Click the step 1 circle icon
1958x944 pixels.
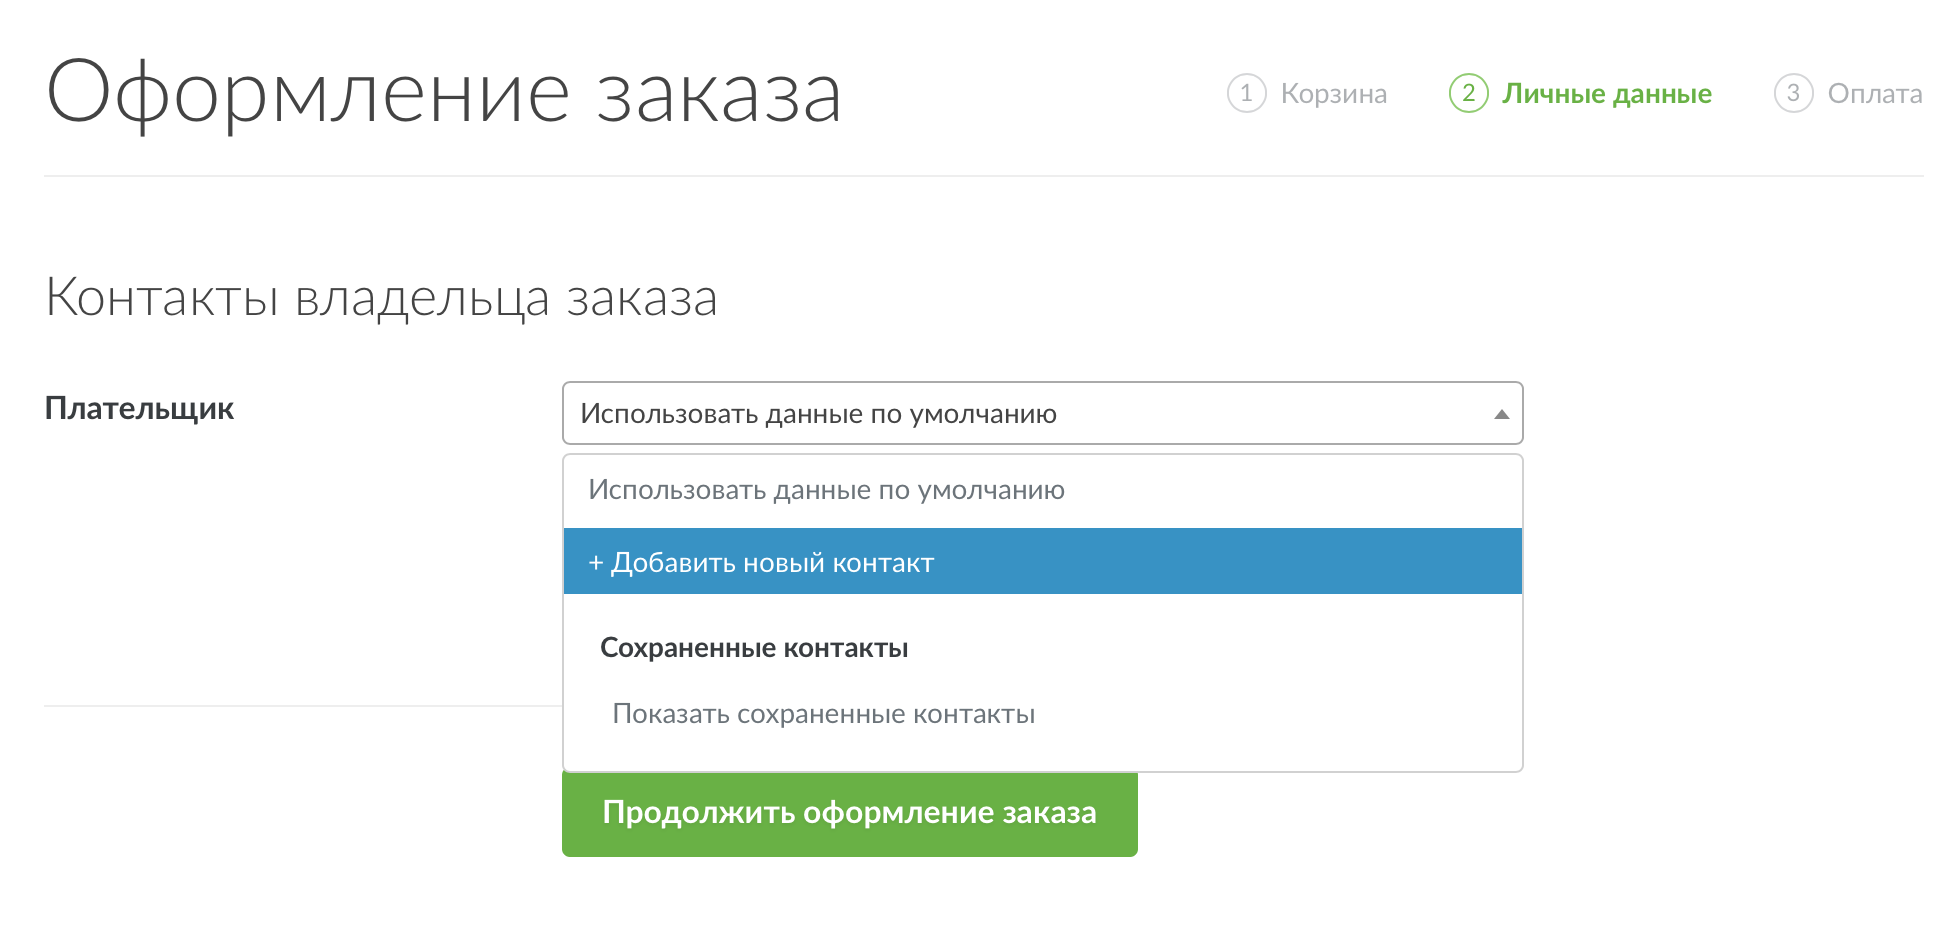click(x=1247, y=93)
